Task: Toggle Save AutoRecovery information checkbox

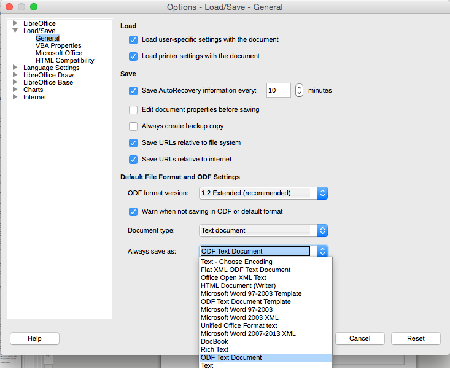Action: (133, 91)
